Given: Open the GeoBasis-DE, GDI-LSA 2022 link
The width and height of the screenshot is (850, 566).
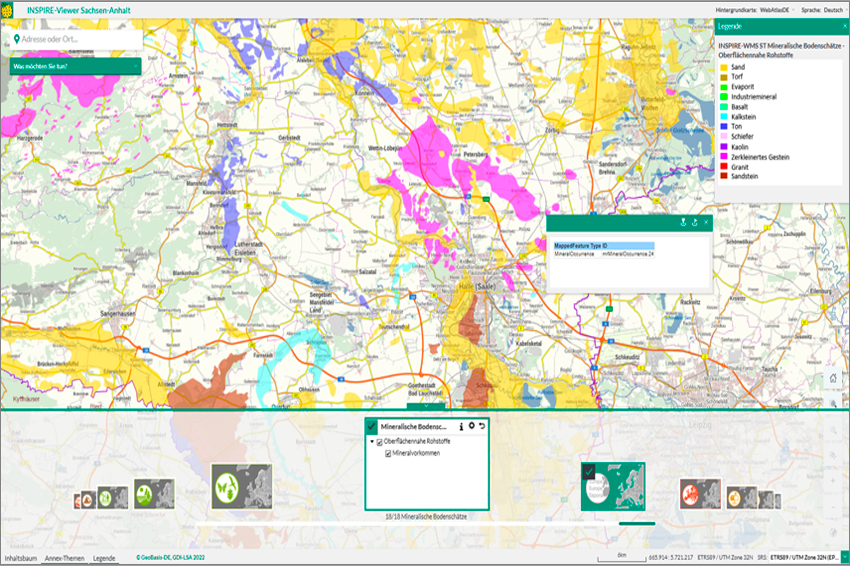Looking at the screenshot, I should pyautogui.click(x=172, y=557).
